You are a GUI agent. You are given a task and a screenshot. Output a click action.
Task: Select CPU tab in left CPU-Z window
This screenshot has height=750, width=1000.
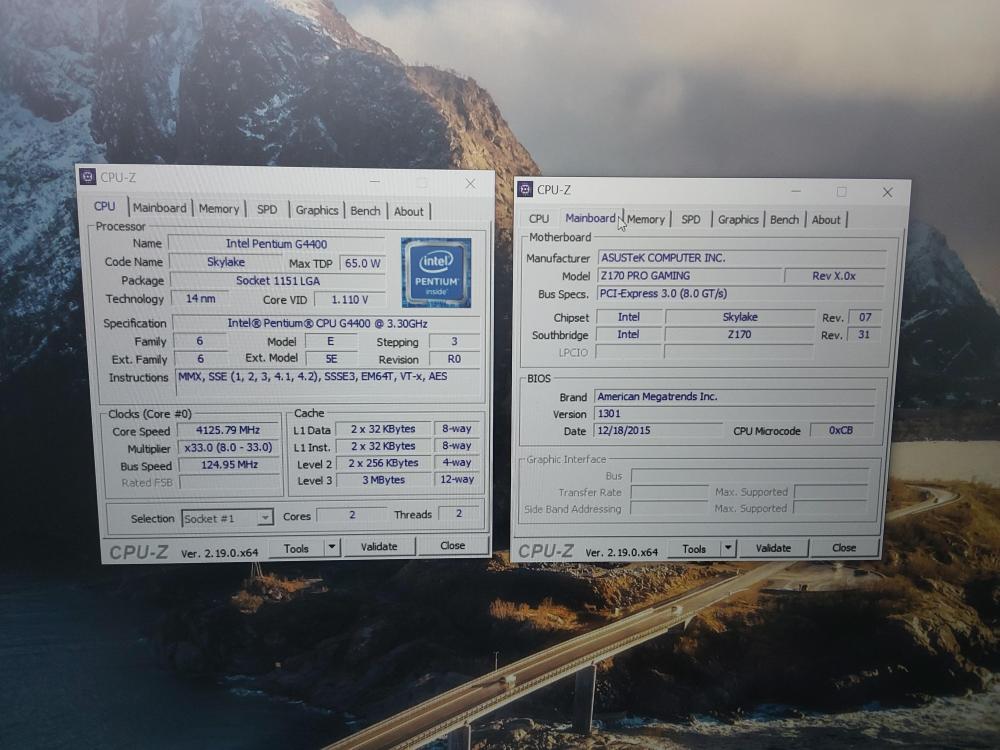tap(105, 207)
